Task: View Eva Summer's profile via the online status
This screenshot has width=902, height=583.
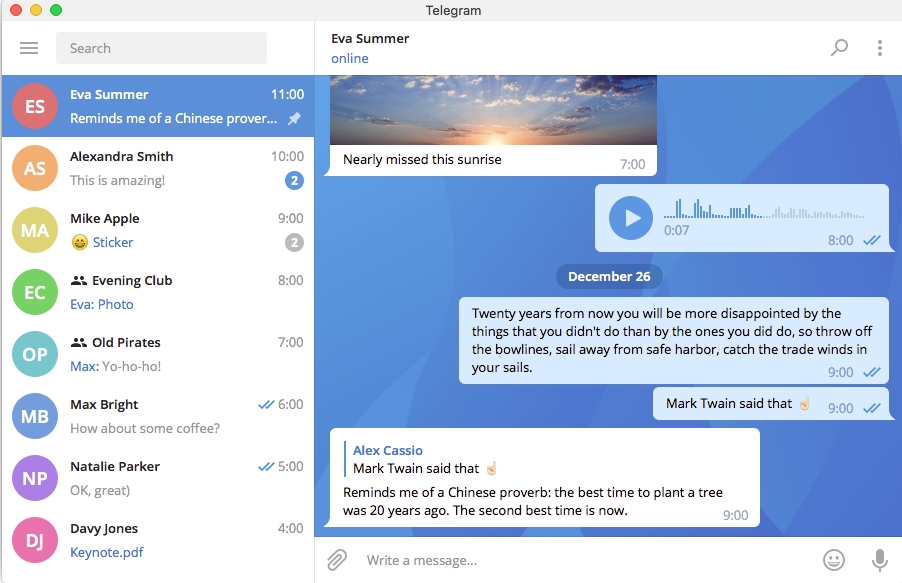Action: 349,58
